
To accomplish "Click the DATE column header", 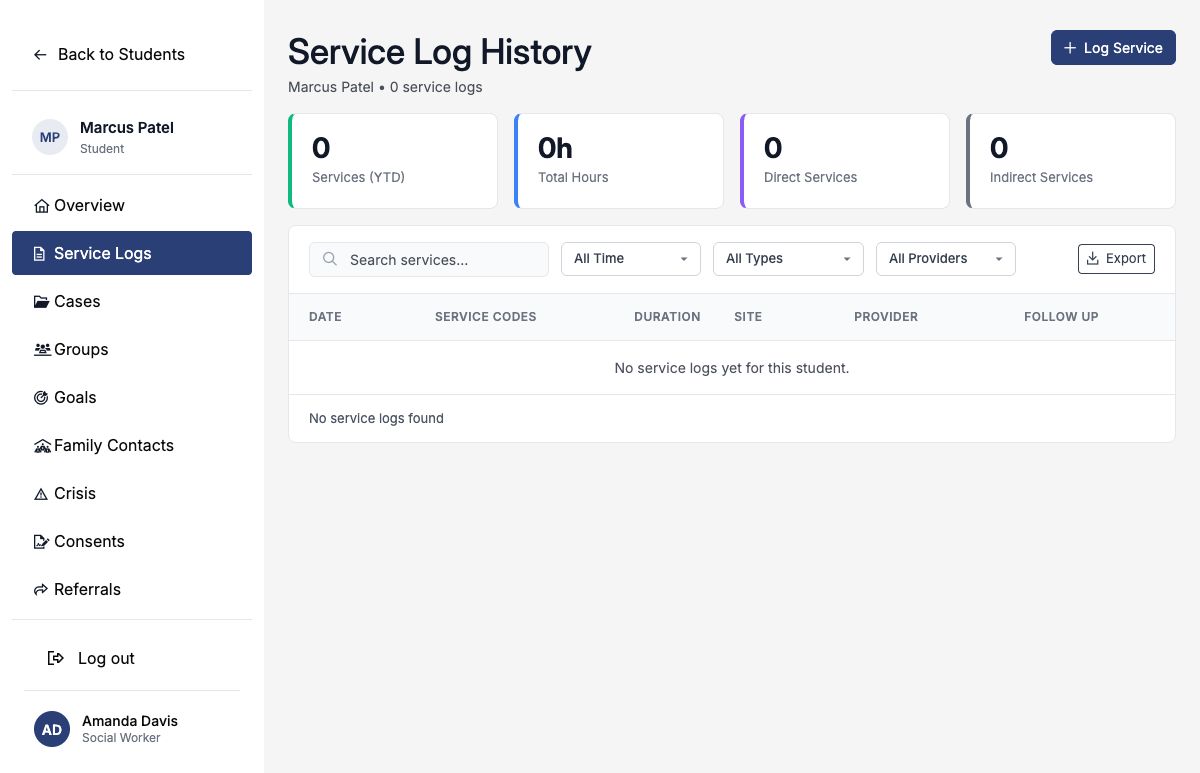I will (x=325, y=317).
